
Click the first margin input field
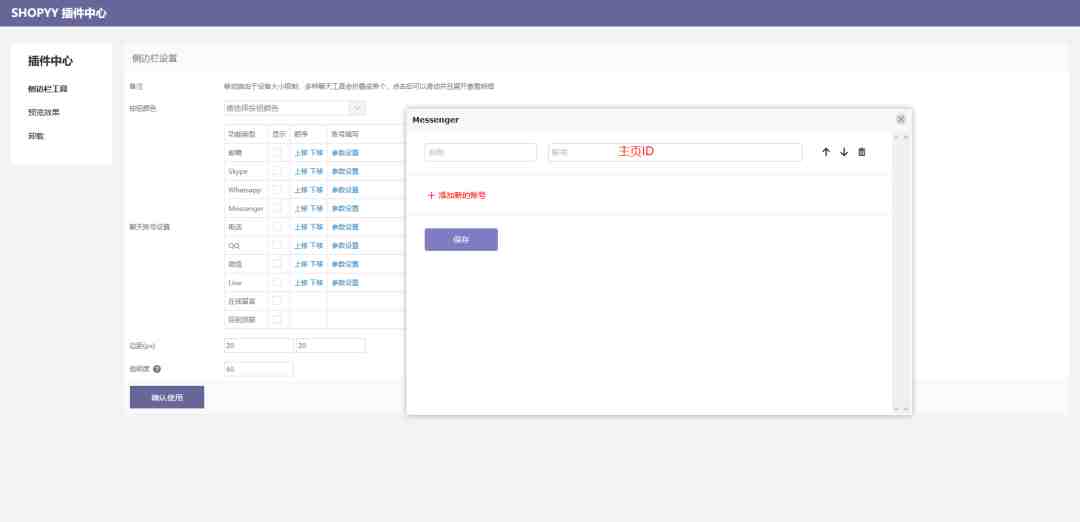click(258, 346)
